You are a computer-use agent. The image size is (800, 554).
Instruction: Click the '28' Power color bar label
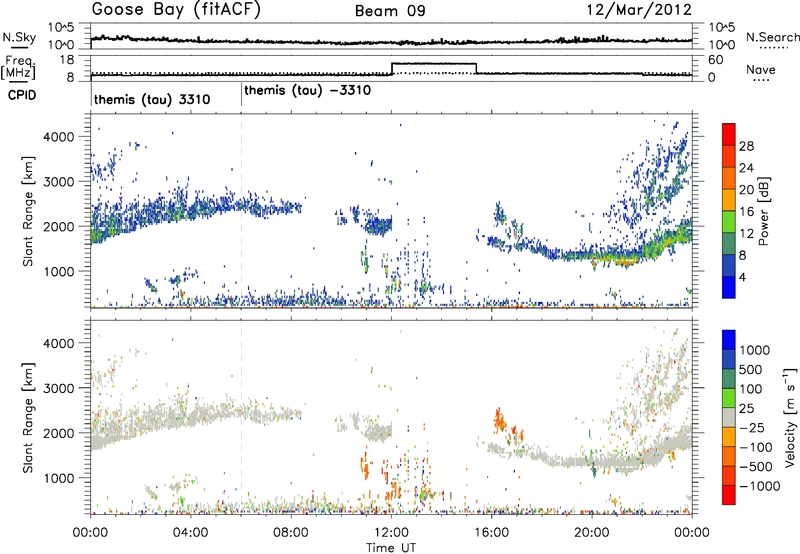[746, 146]
